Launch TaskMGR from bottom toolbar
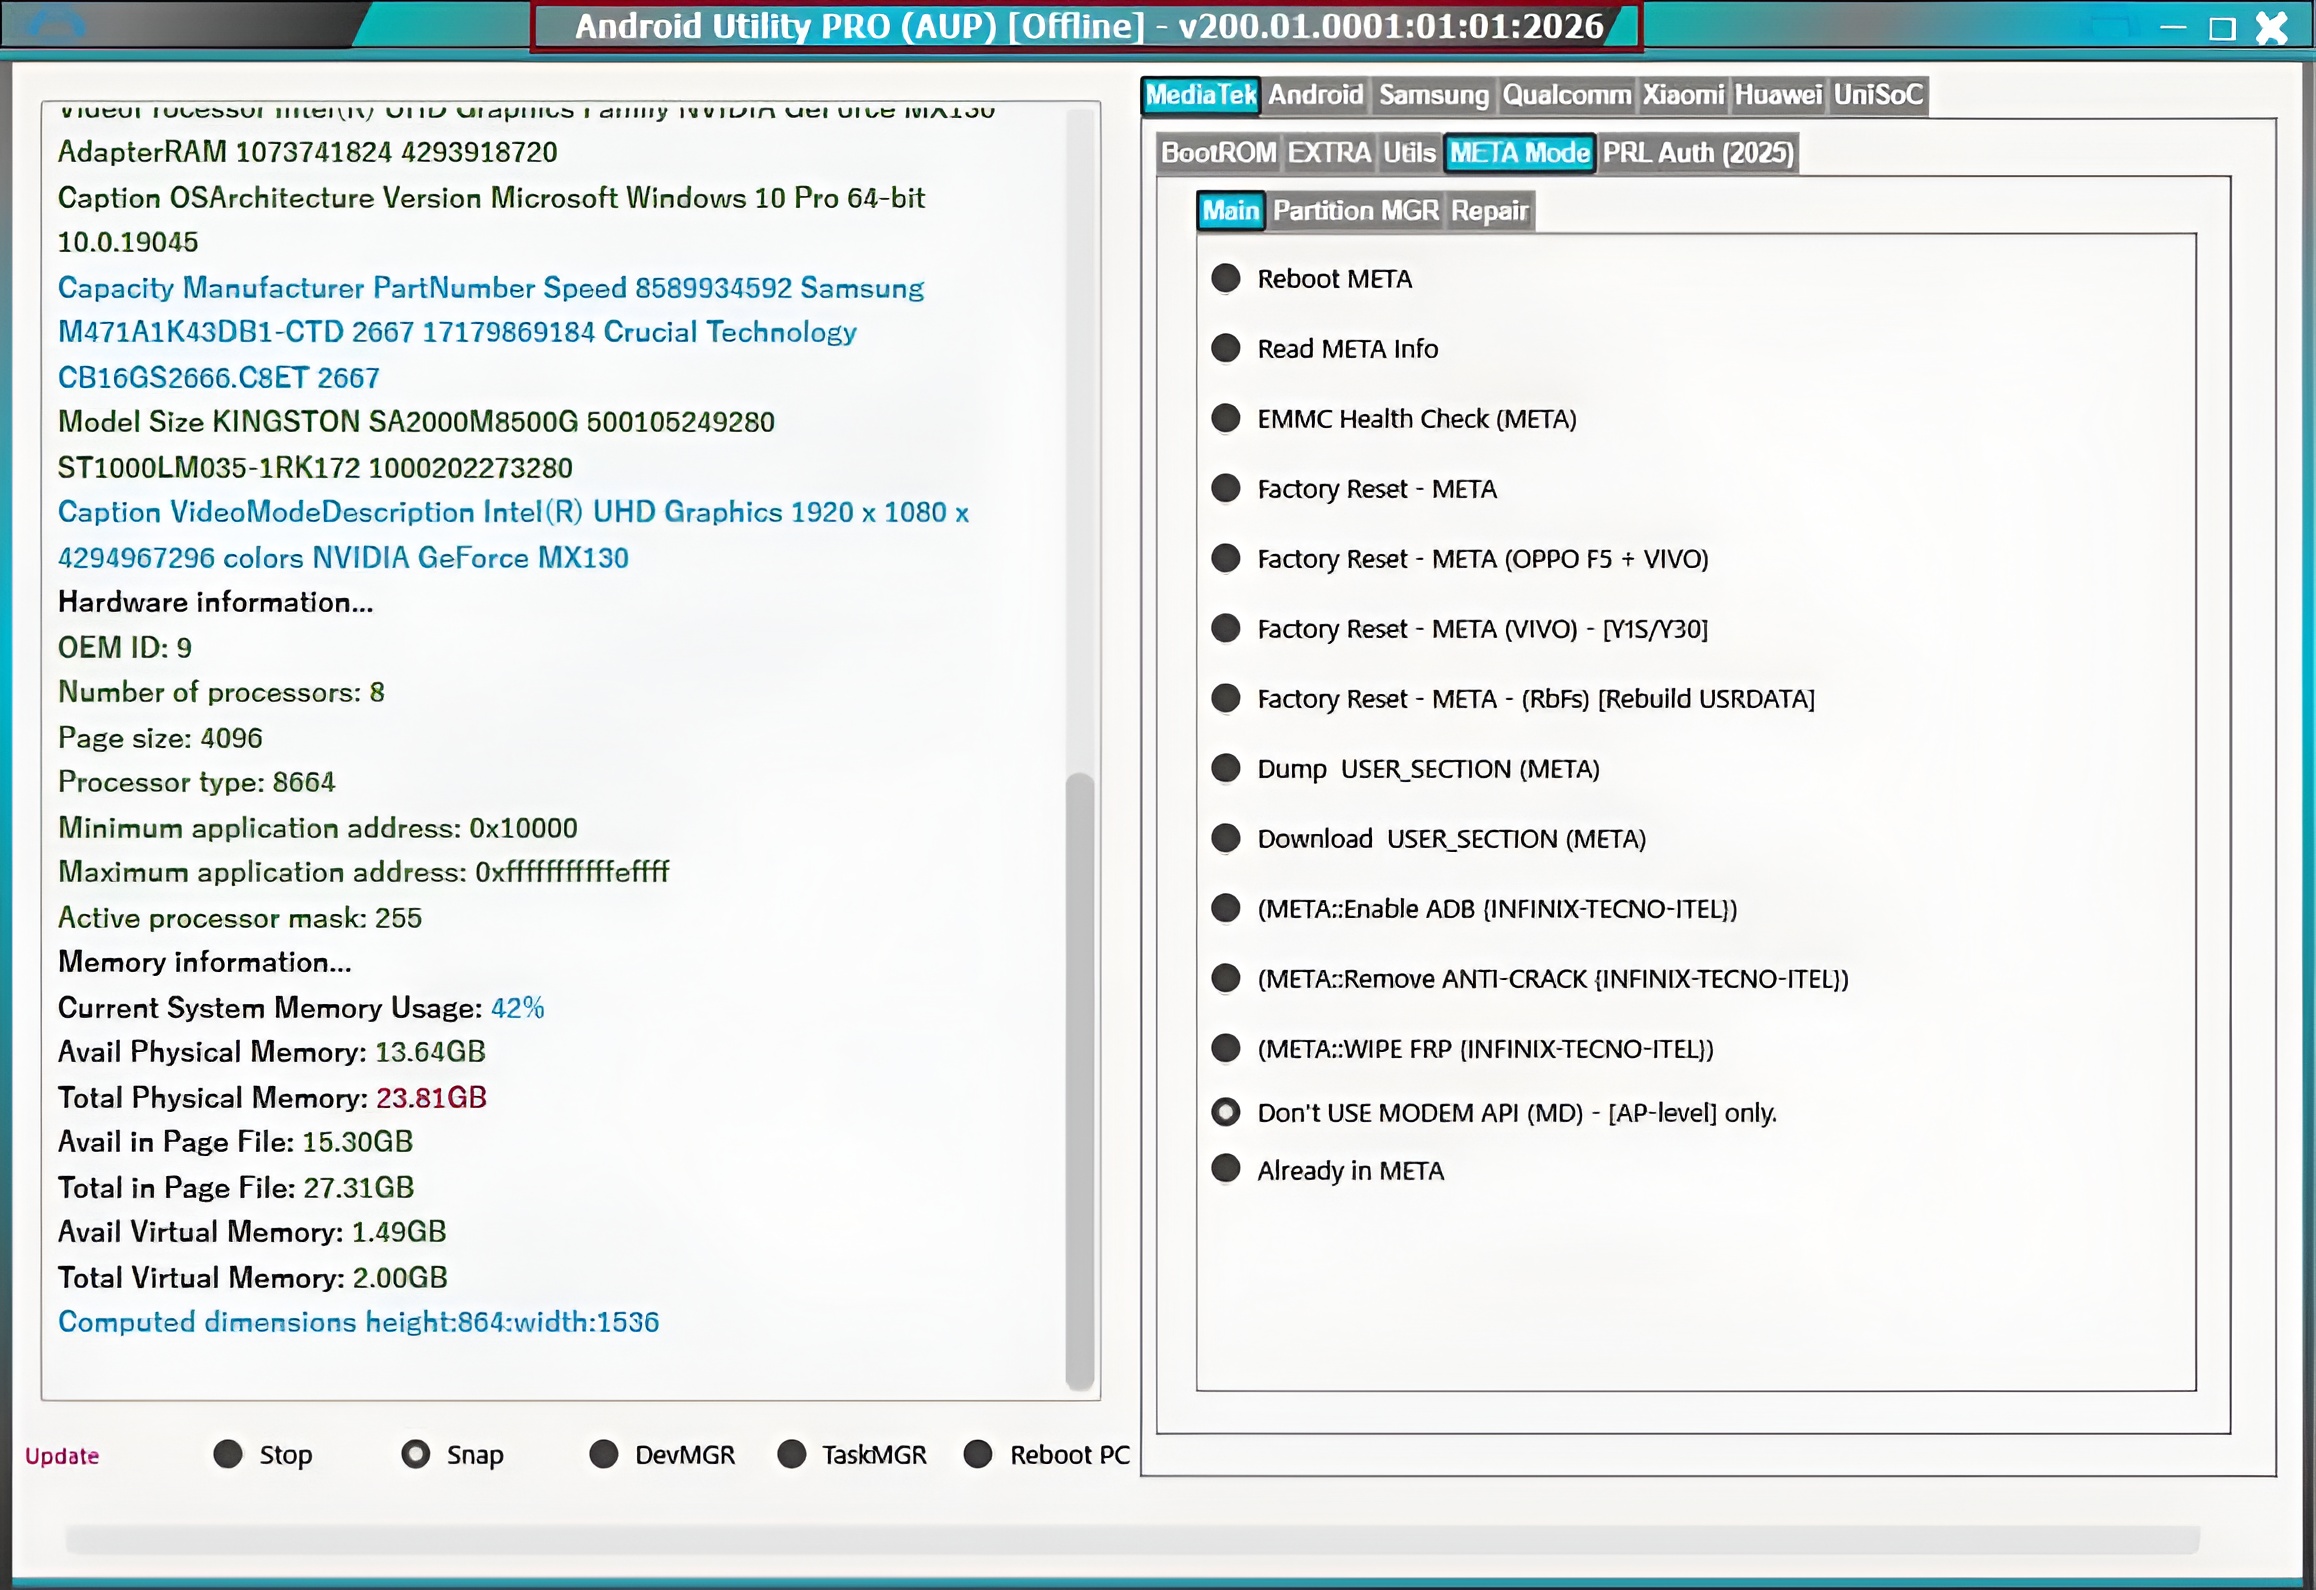Image resolution: width=2316 pixels, height=1590 pixels. click(792, 1454)
